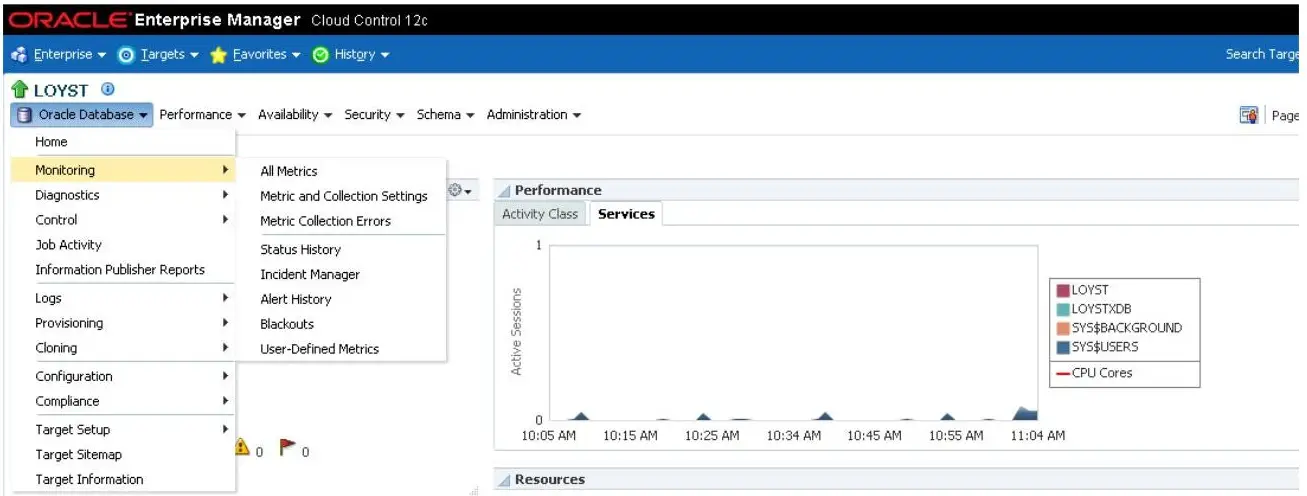Expand the Diagnostics submenu
Screen dimensions: 1307x496
pos(122,195)
